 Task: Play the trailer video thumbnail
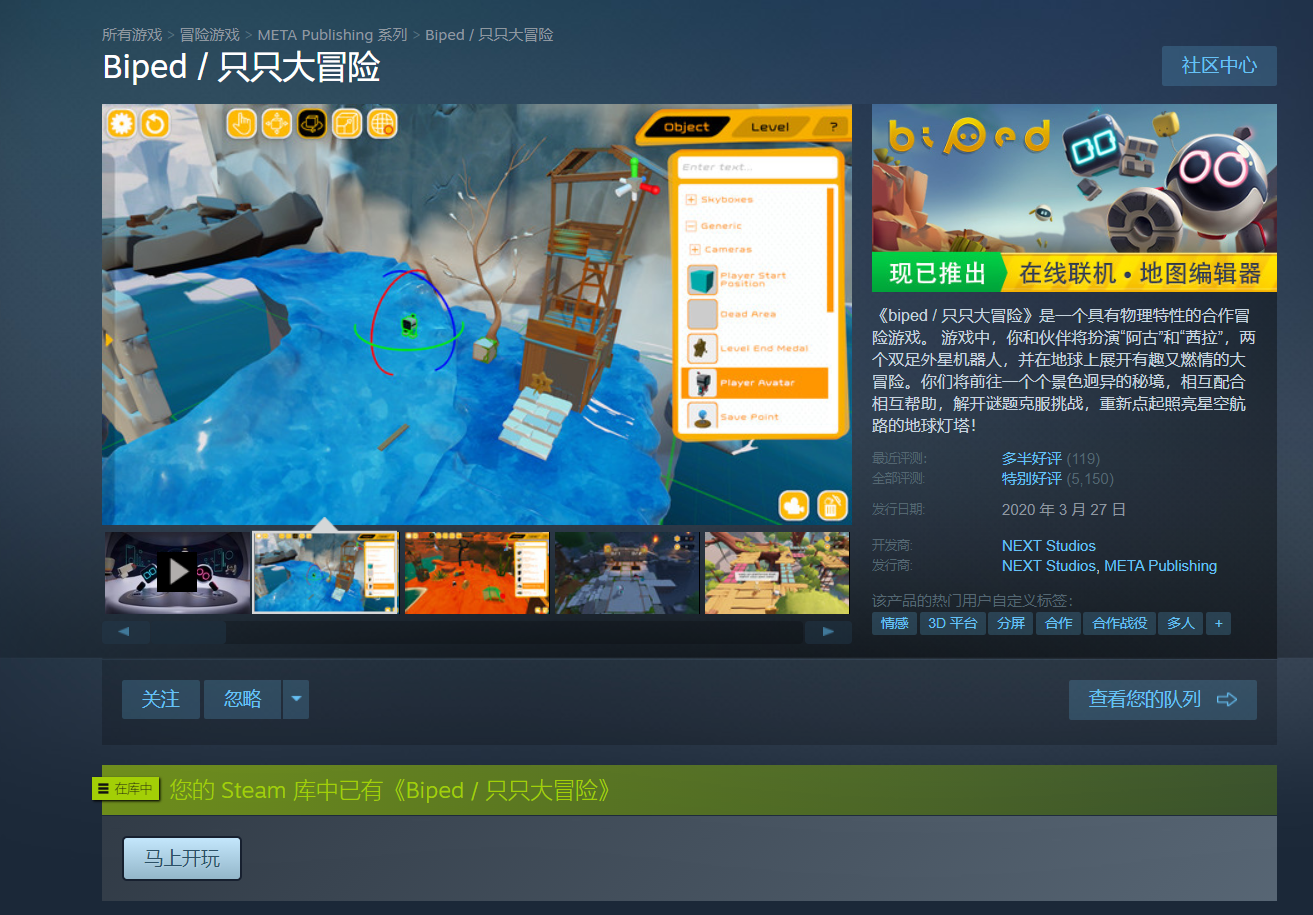[x=177, y=572]
